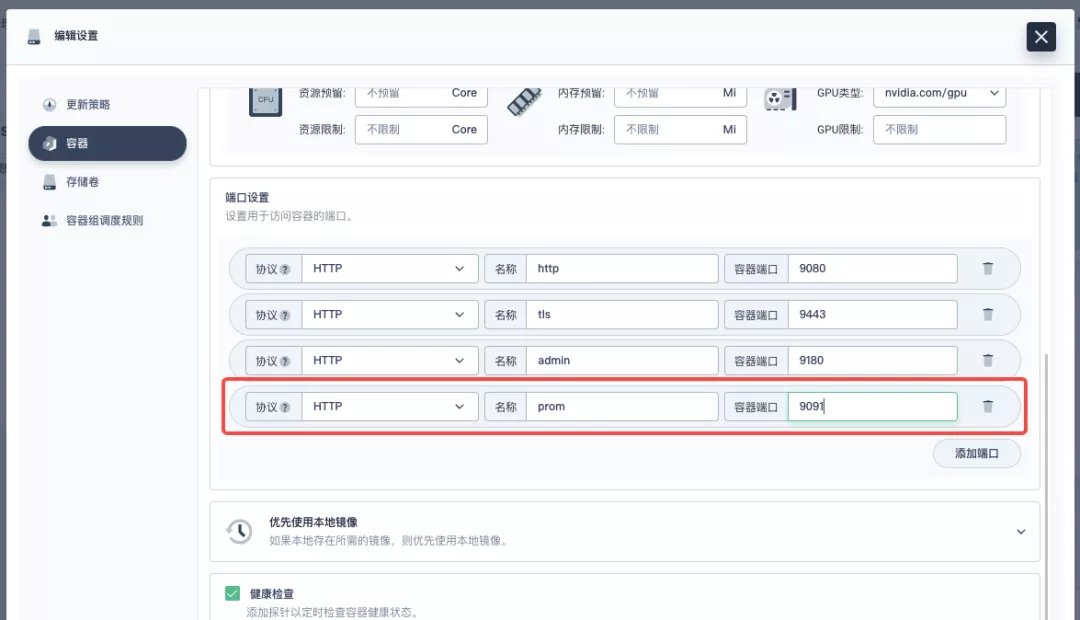Viewport: 1080px width, 620px height.
Task: Click protocol help icon in tls row
Action: 285,316
